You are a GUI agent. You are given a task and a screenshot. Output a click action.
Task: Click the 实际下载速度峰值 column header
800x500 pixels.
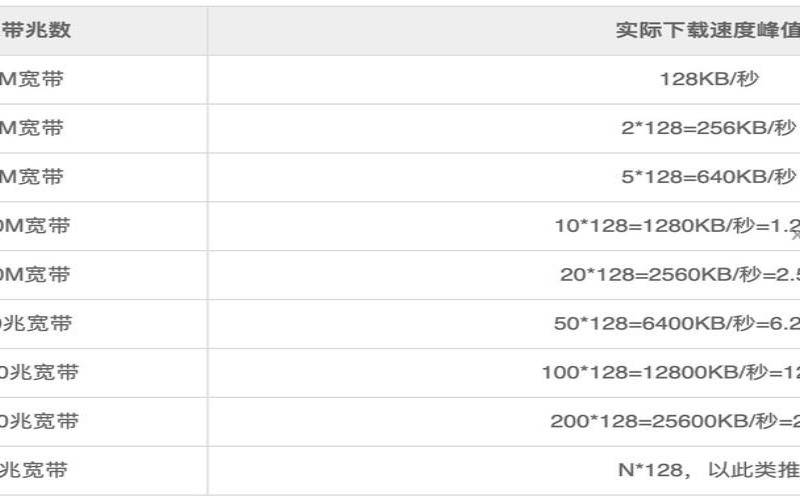[706, 30]
